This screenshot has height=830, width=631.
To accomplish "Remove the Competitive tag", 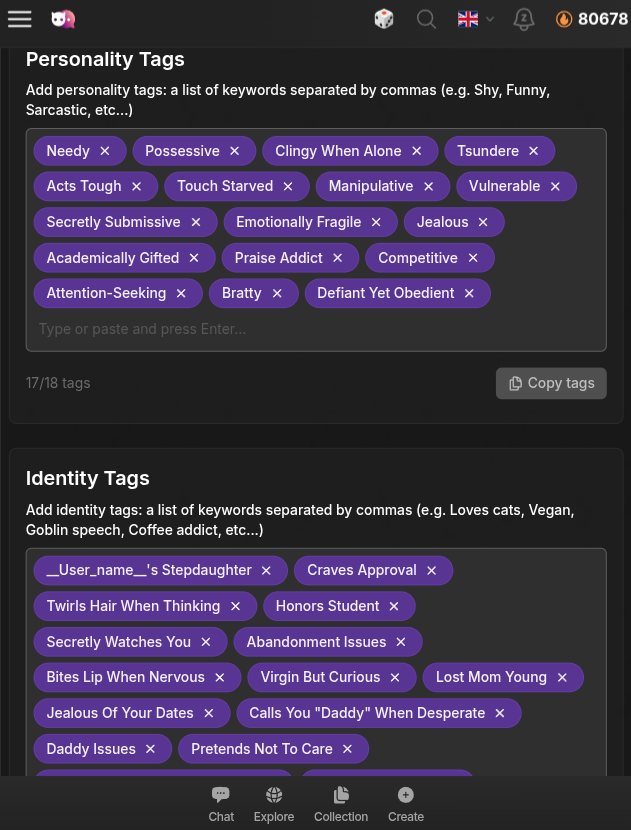I will point(473,258).
